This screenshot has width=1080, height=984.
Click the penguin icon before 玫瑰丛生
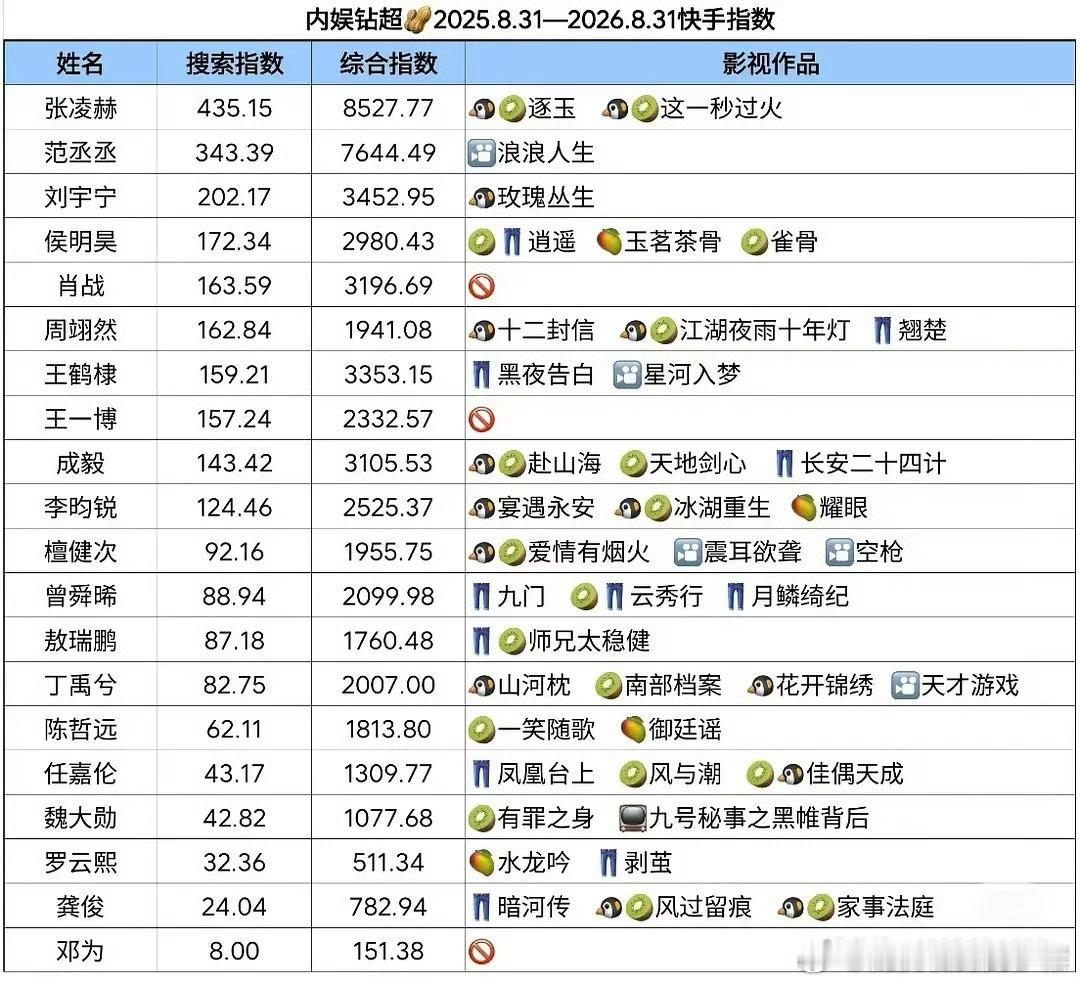click(x=481, y=198)
